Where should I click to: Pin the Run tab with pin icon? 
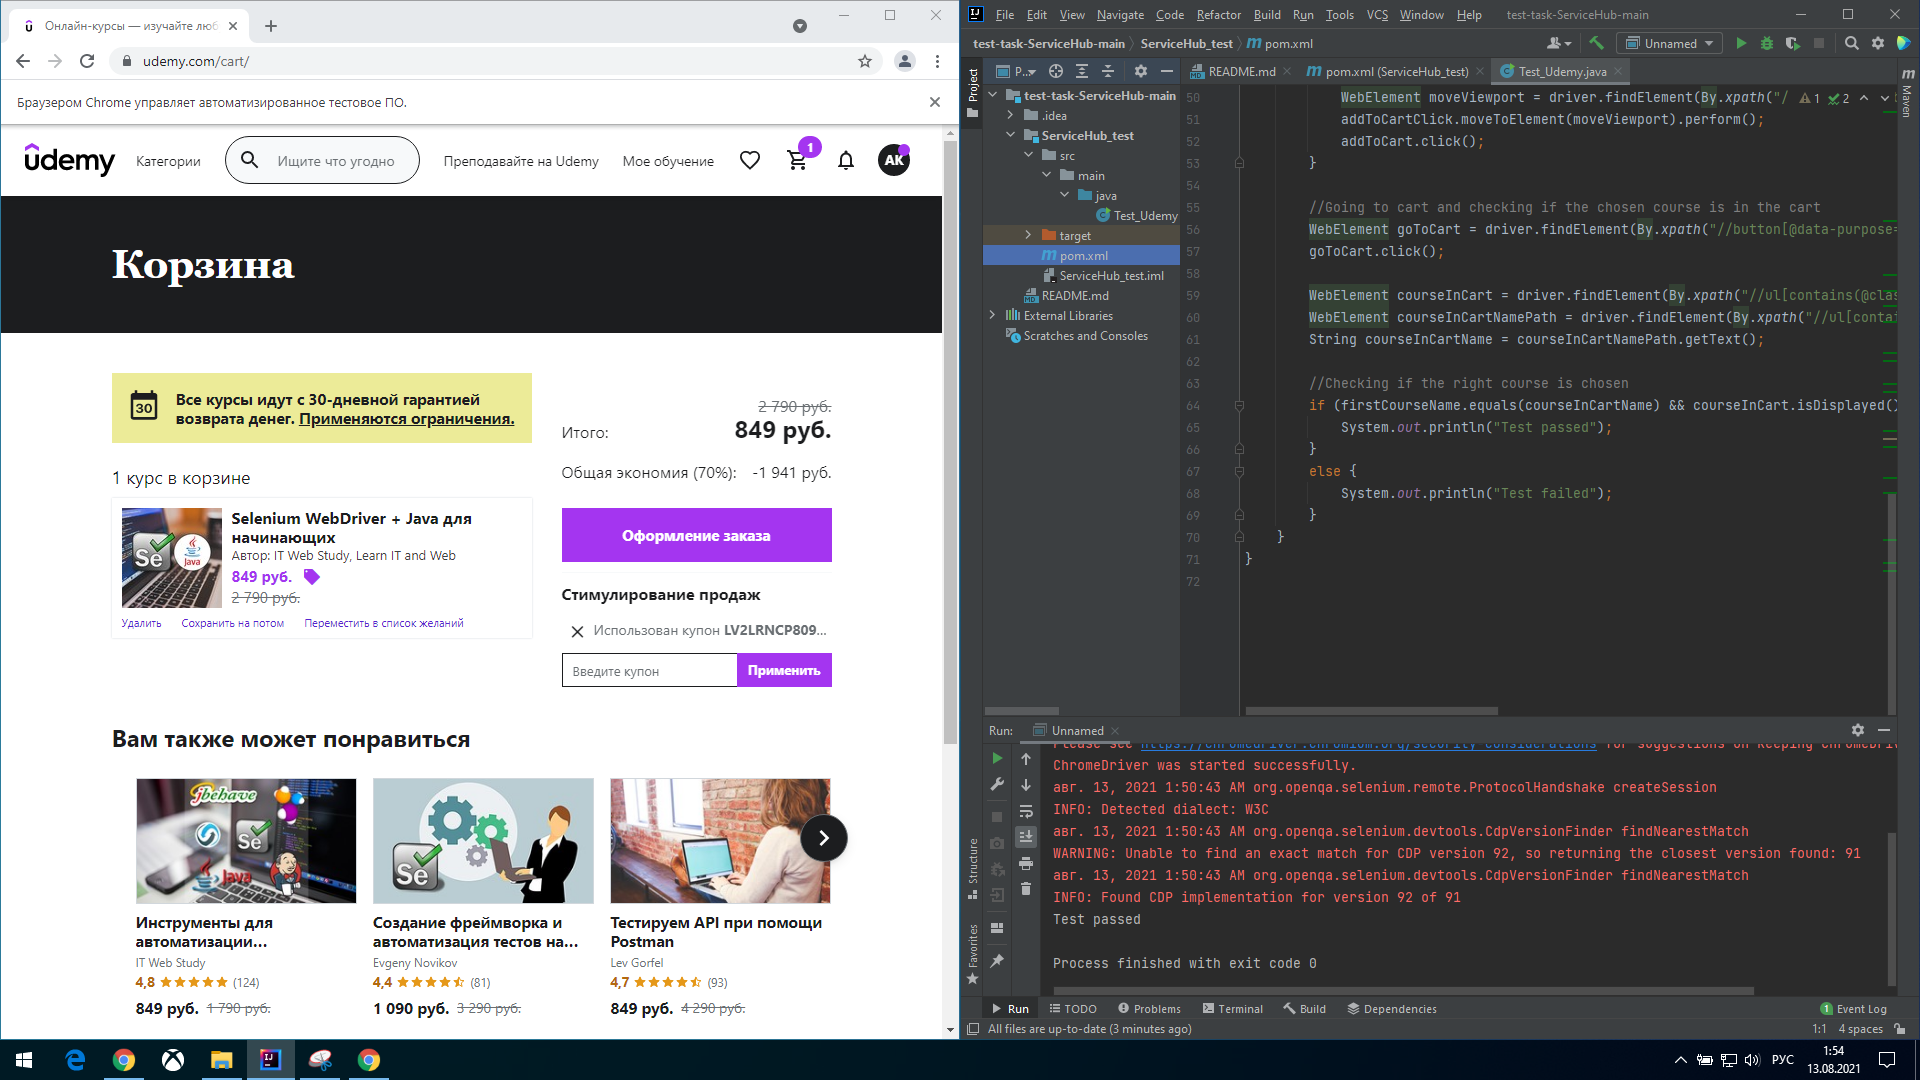[997, 961]
